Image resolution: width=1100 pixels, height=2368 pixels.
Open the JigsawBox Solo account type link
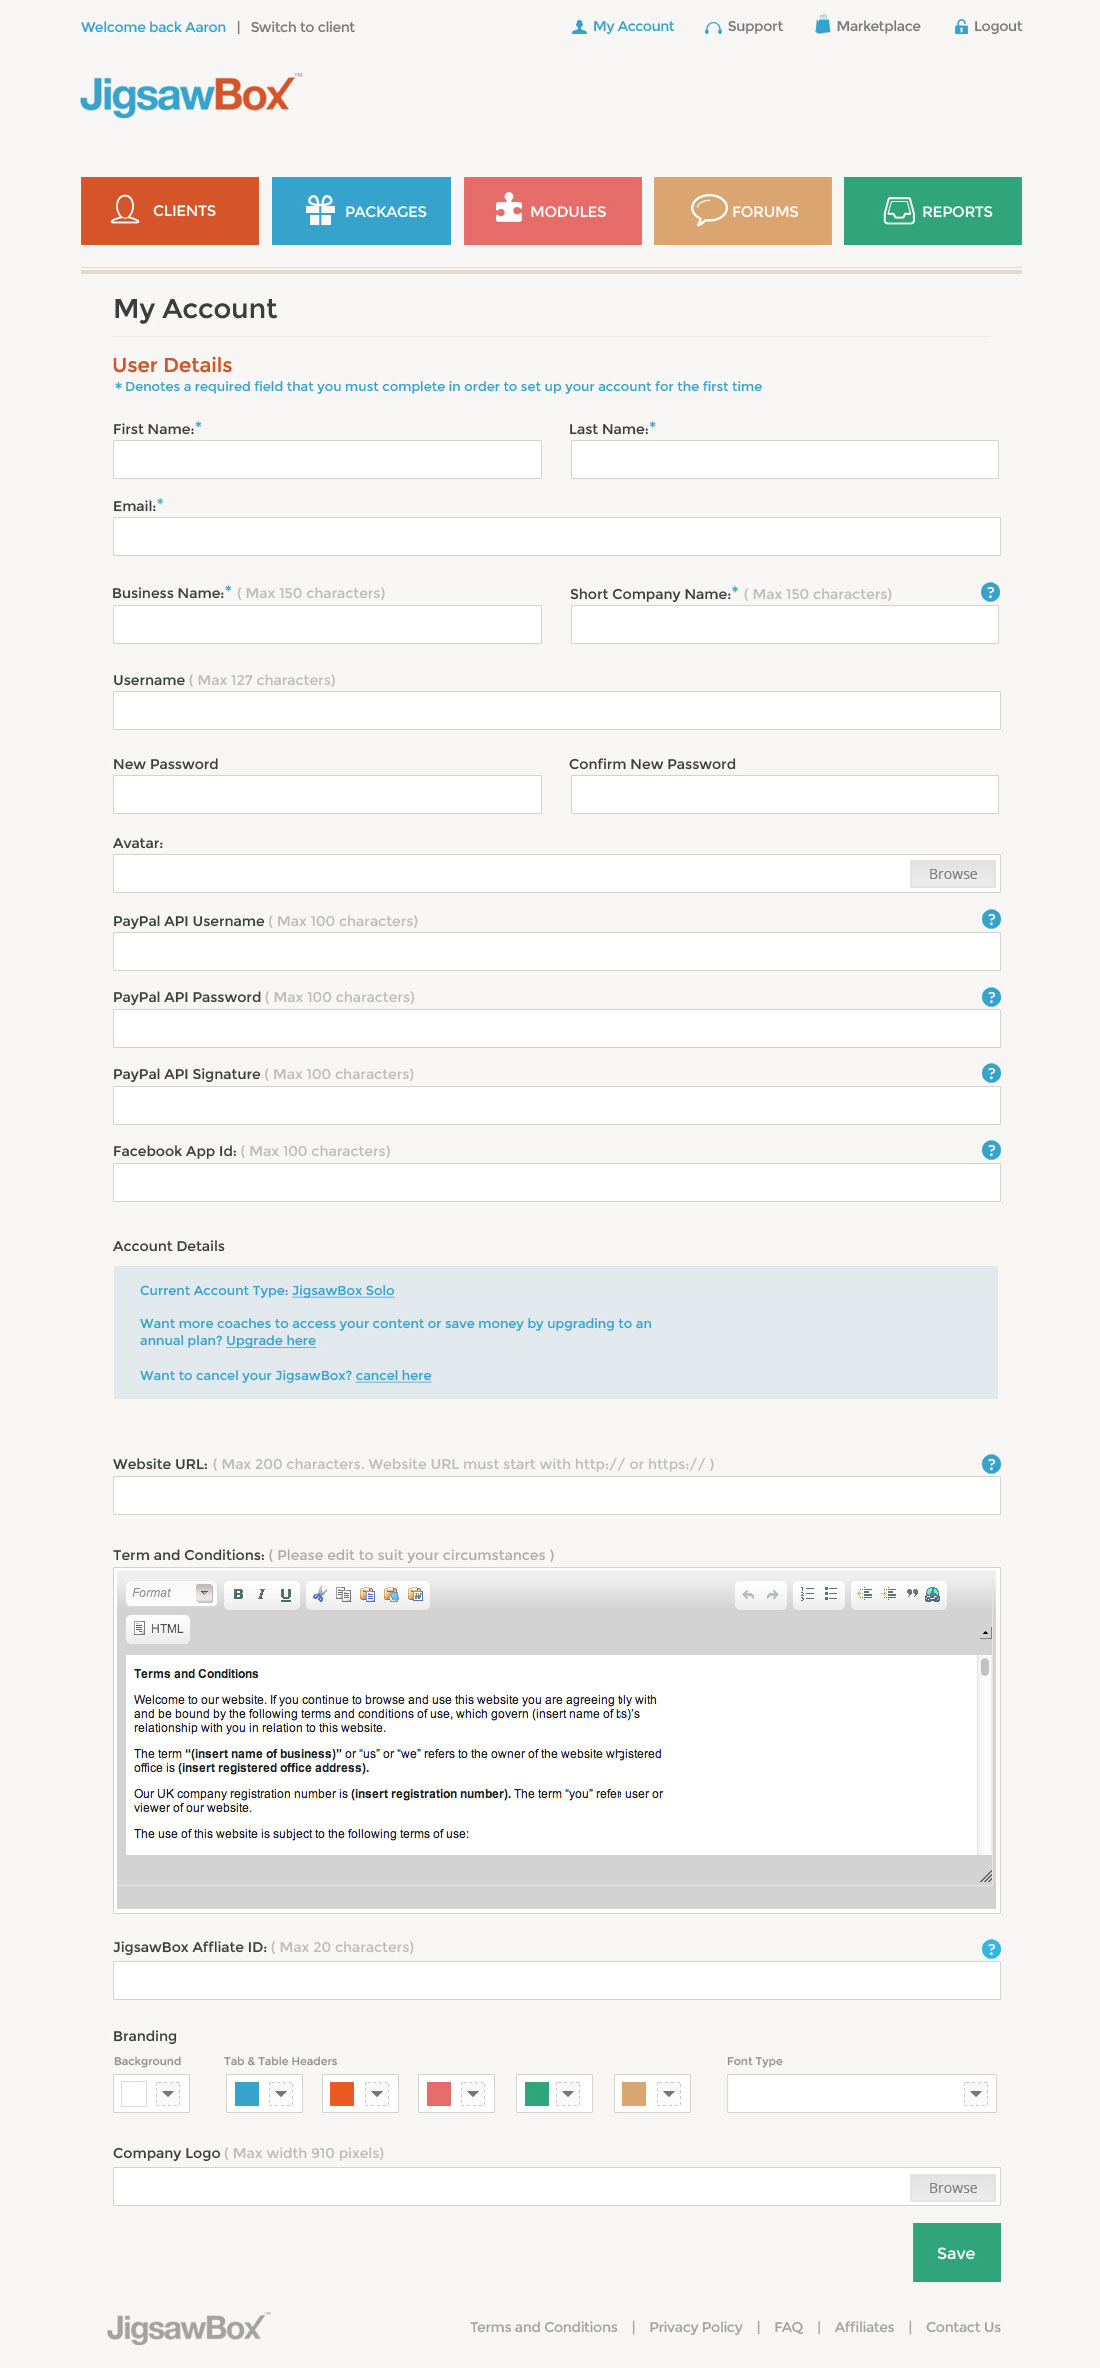[343, 1291]
